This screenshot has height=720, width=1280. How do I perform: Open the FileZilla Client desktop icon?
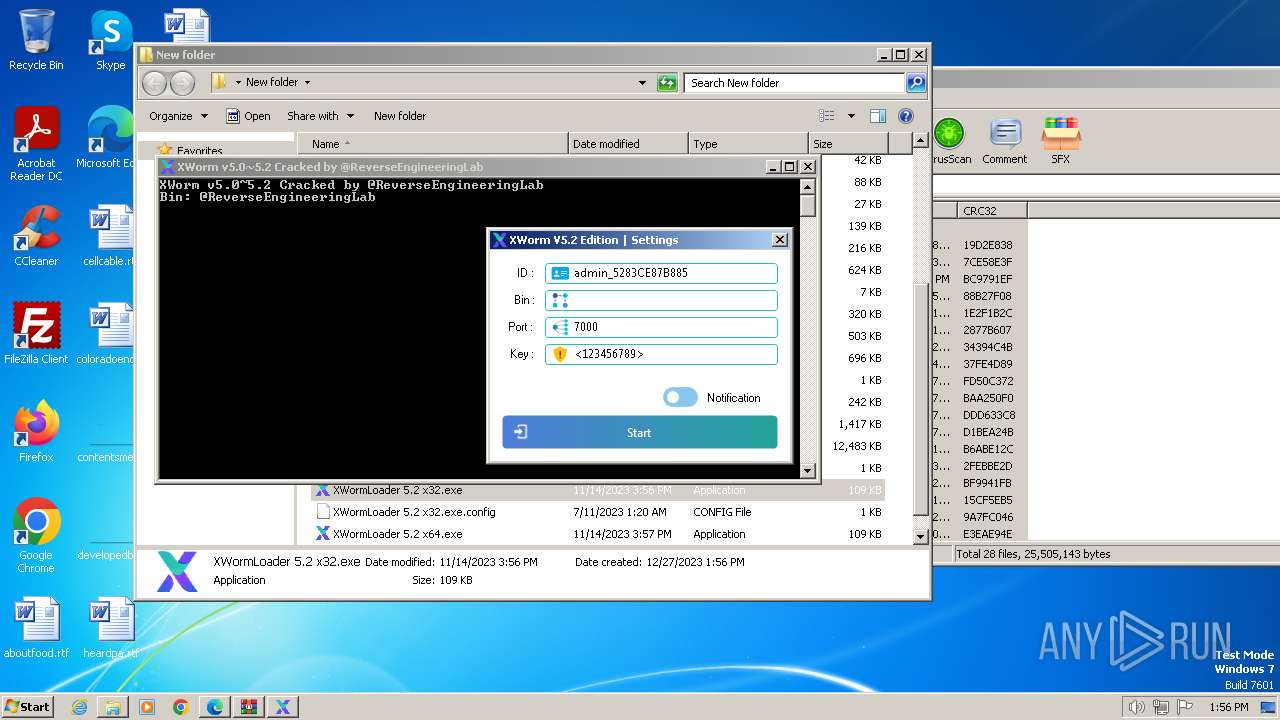pos(36,334)
